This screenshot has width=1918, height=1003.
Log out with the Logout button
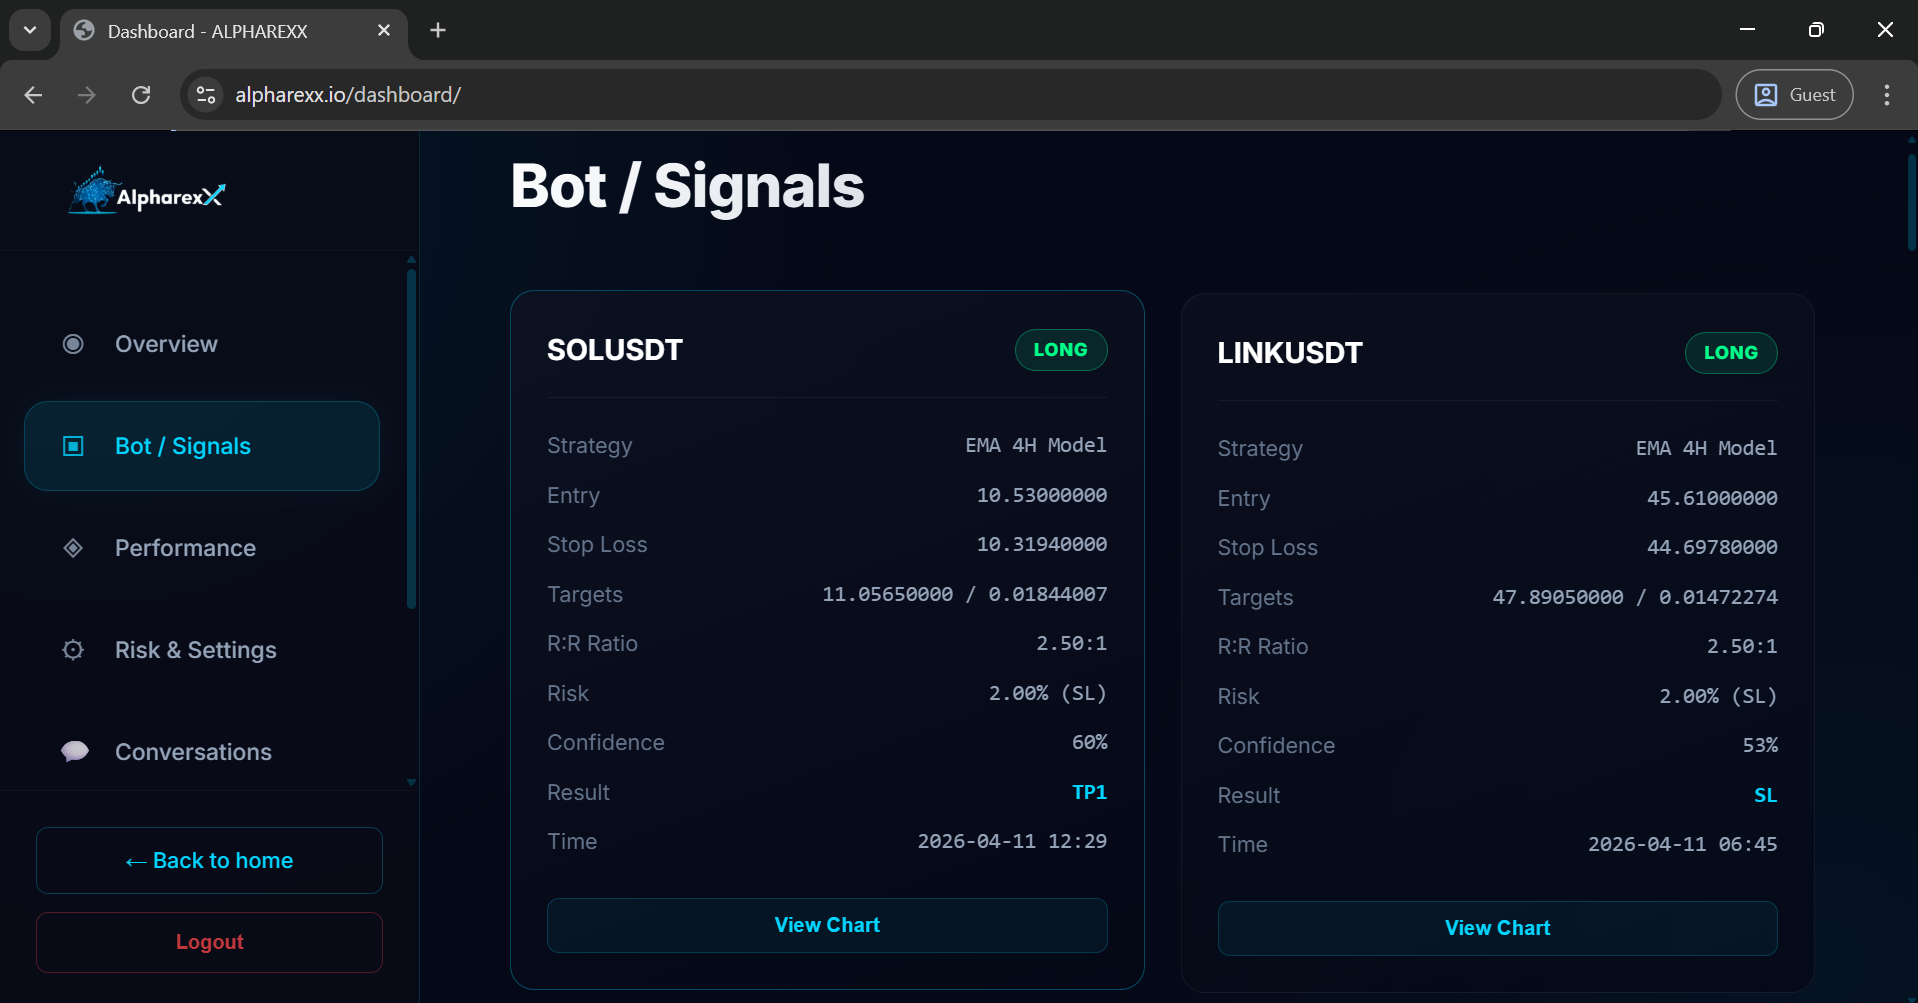coord(209,942)
